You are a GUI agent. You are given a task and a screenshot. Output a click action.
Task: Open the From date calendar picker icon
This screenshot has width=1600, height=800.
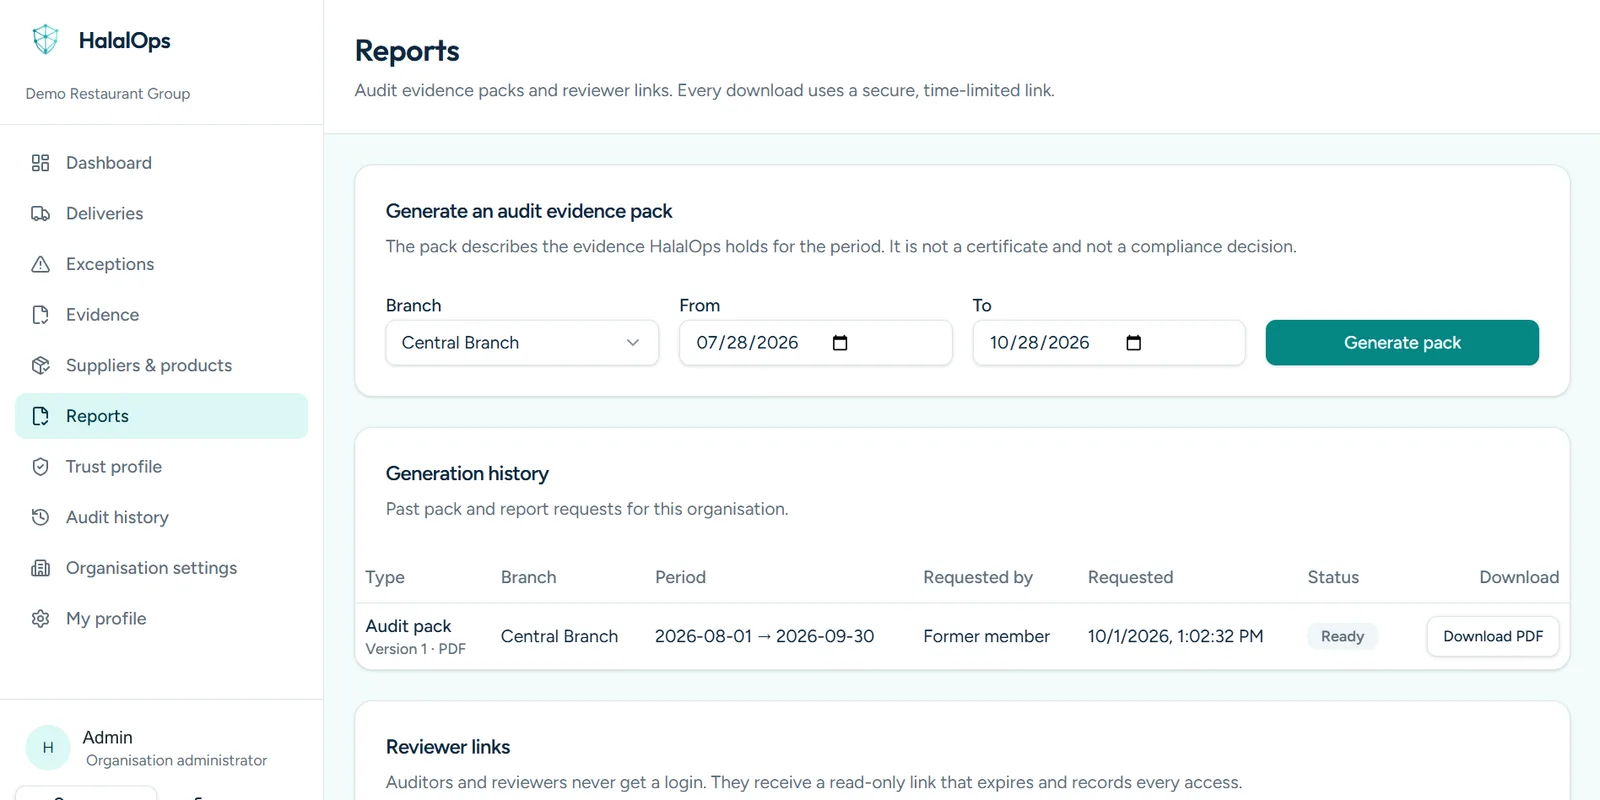[840, 343]
